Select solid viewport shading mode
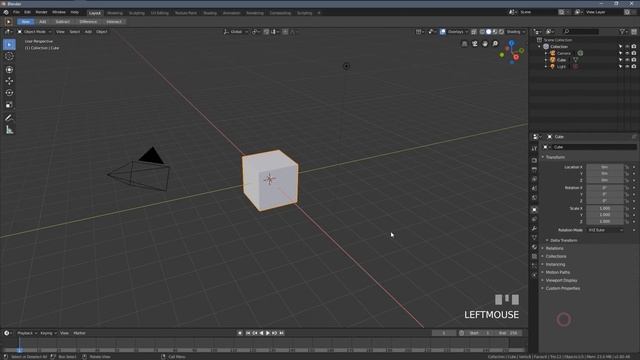 pyautogui.click(x=489, y=31)
